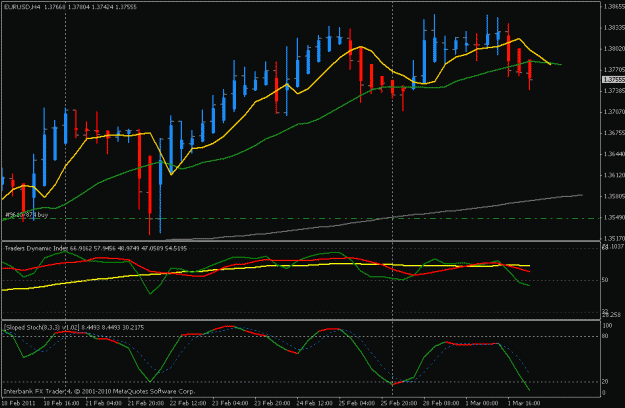Click the 100 scale label in Stoch pane
Screen dimensions: 625x408
point(607,326)
